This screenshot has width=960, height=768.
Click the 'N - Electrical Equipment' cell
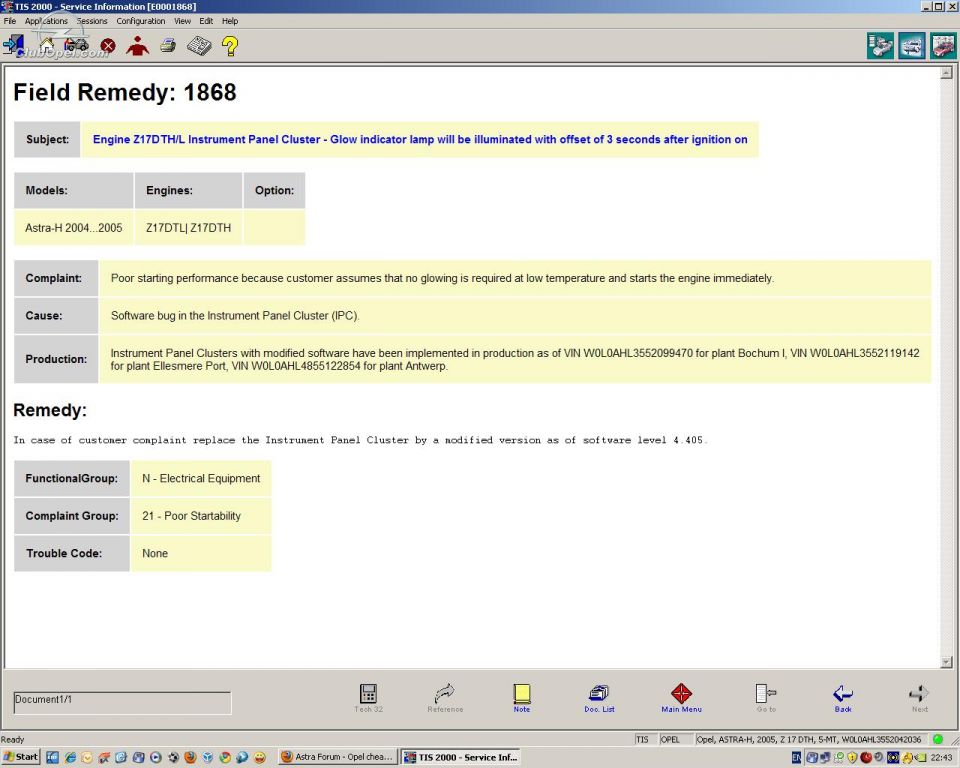tap(201, 478)
